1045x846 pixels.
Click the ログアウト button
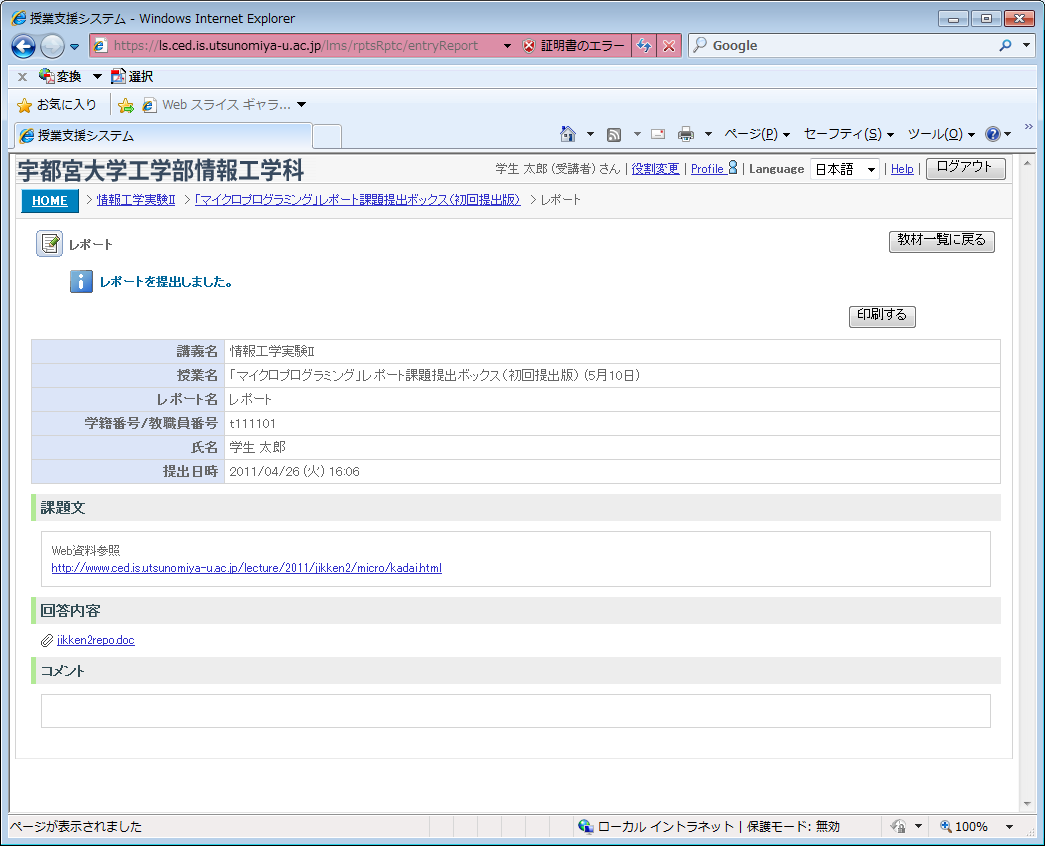click(x=965, y=168)
